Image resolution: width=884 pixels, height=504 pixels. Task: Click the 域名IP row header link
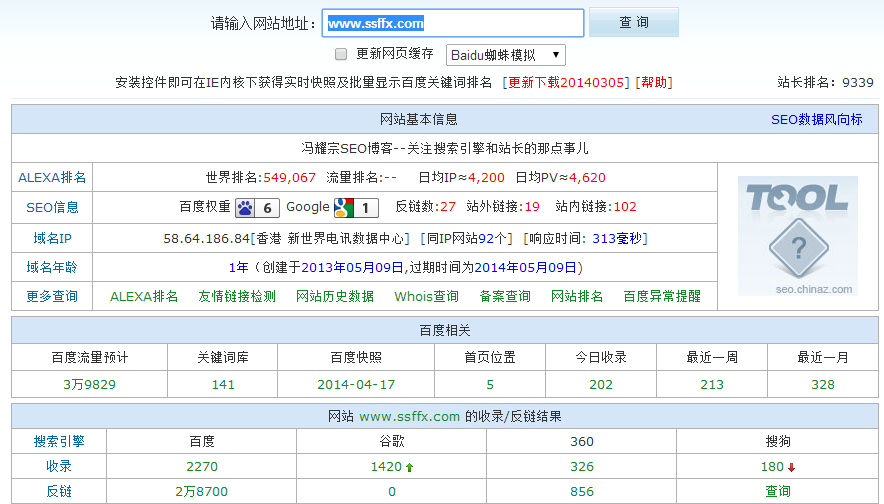[x=52, y=238]
